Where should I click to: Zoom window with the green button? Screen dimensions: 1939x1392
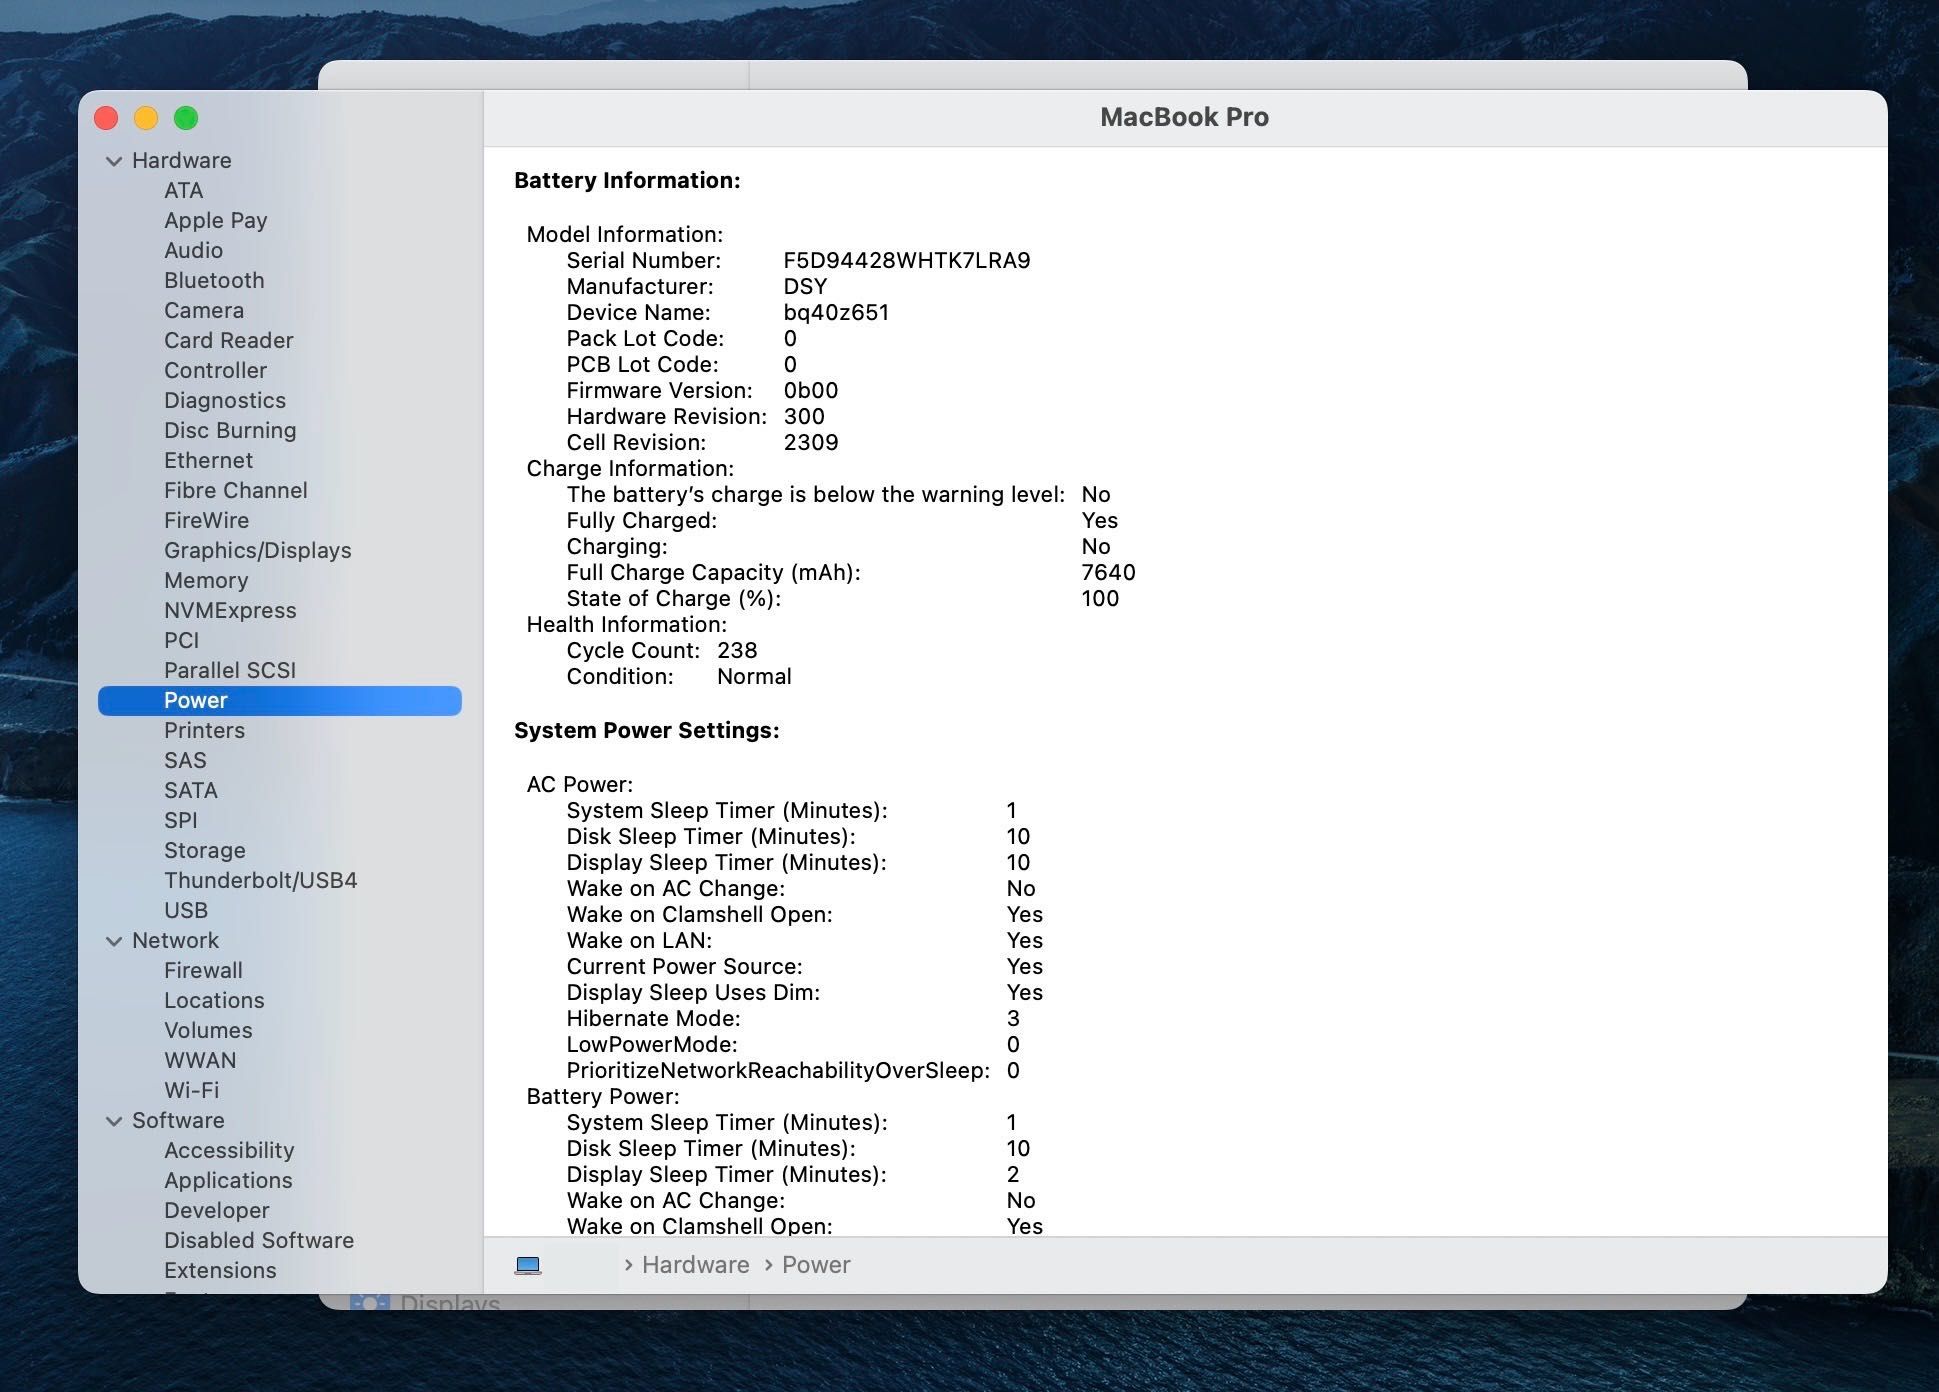(x=186, y=118)
